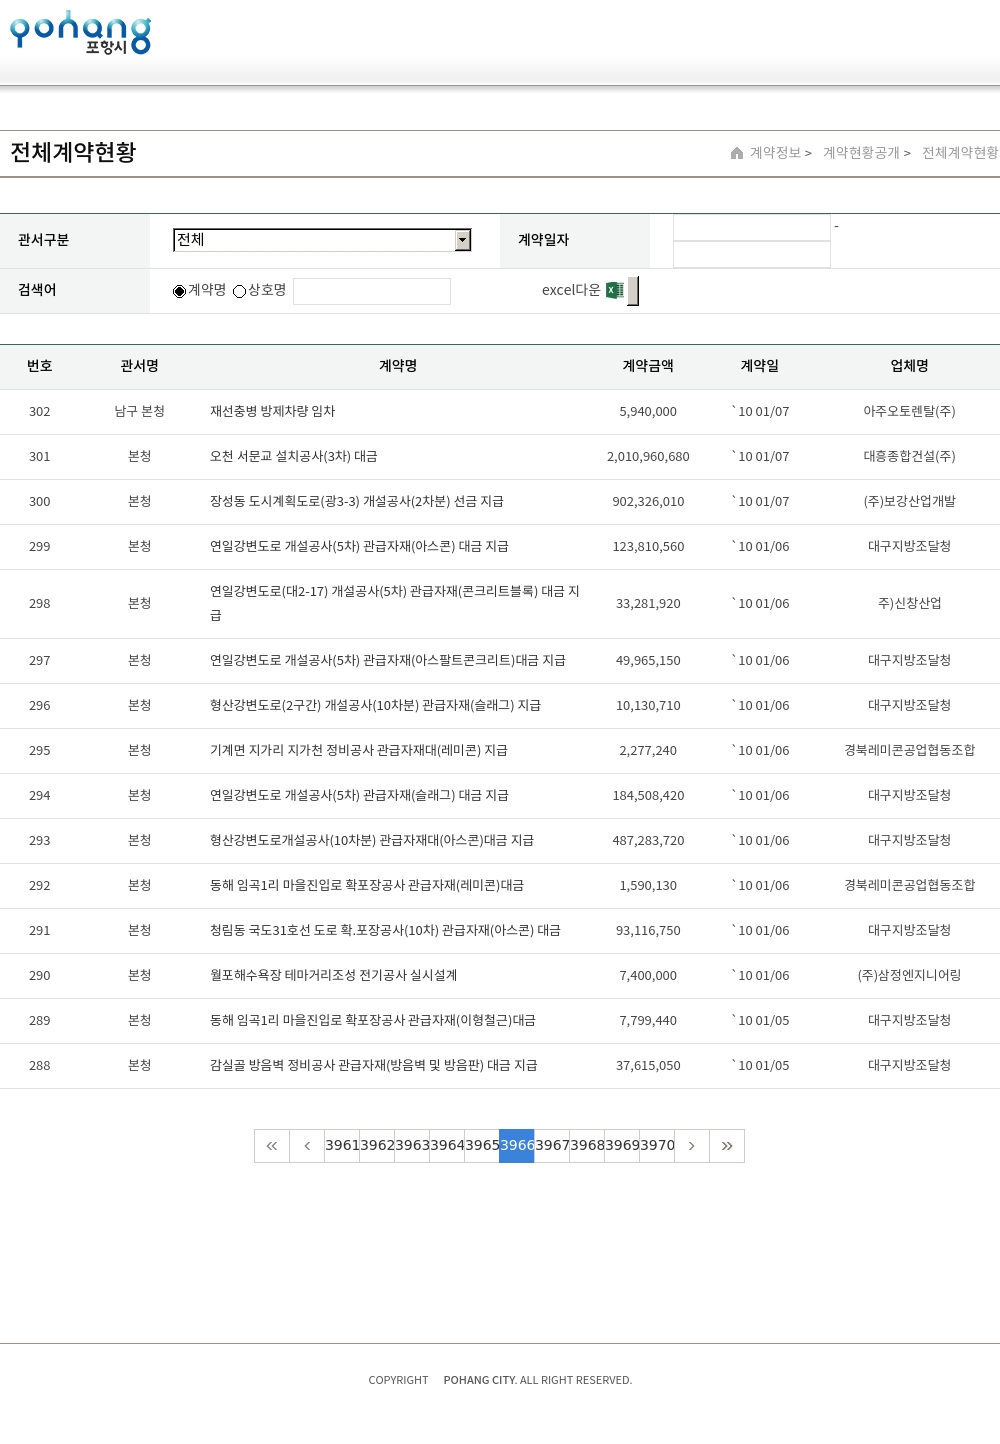
Task: Go to page 3962
Action: [x=377, y=1146]
